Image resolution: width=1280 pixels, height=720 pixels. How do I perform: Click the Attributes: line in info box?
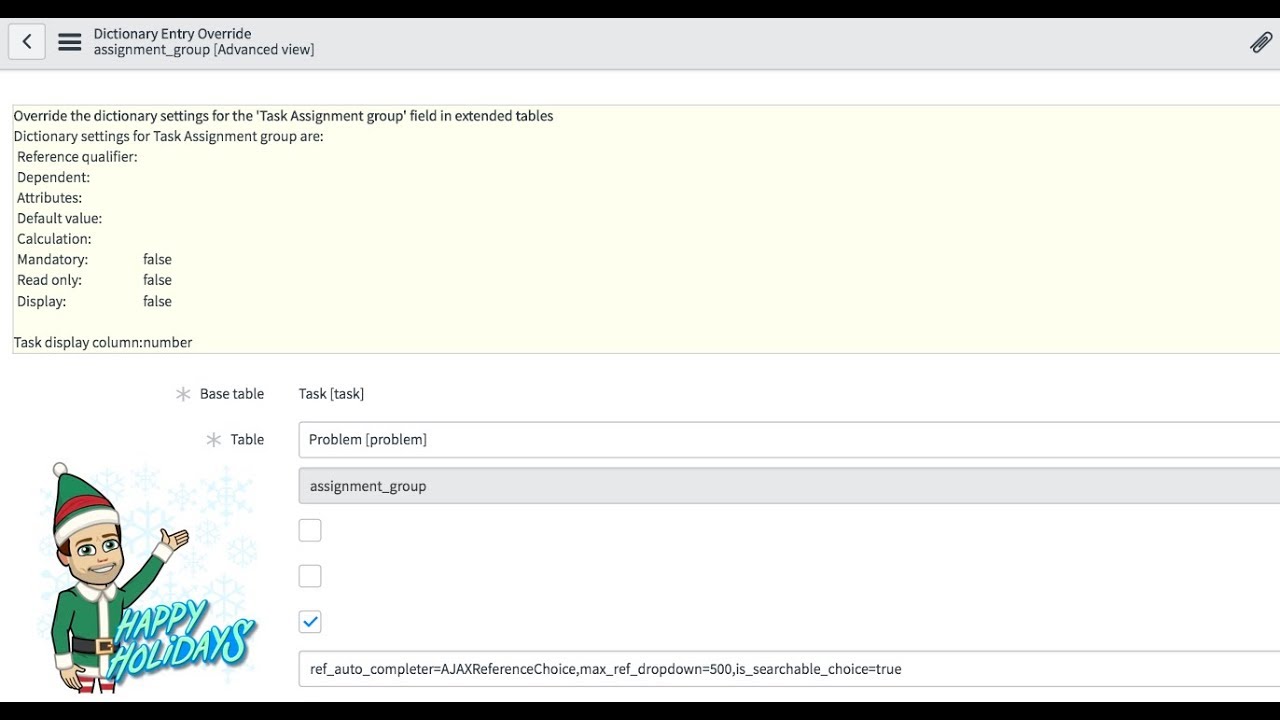pos(49,198)
